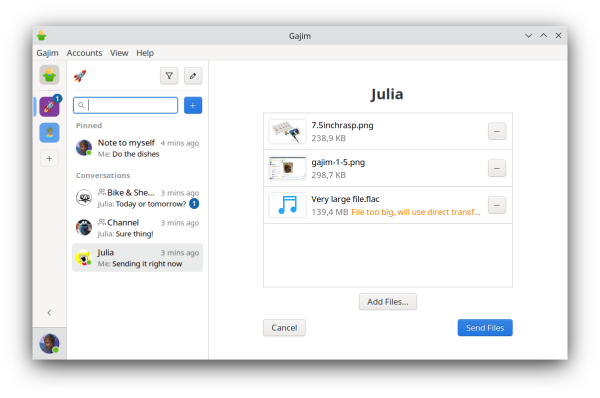
Task: Open the Accounts menu
Action: pos(84,53)
